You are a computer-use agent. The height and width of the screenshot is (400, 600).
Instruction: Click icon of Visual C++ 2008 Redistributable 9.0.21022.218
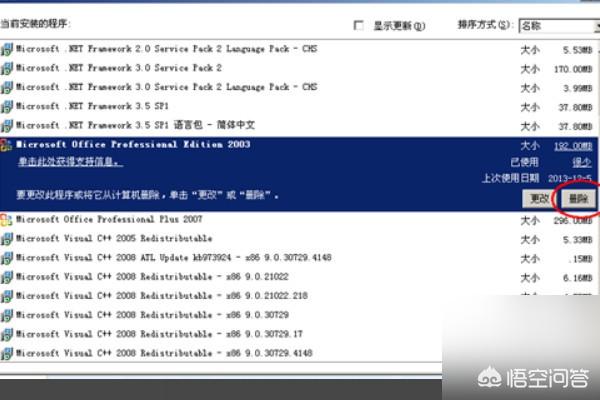(7, 297)
